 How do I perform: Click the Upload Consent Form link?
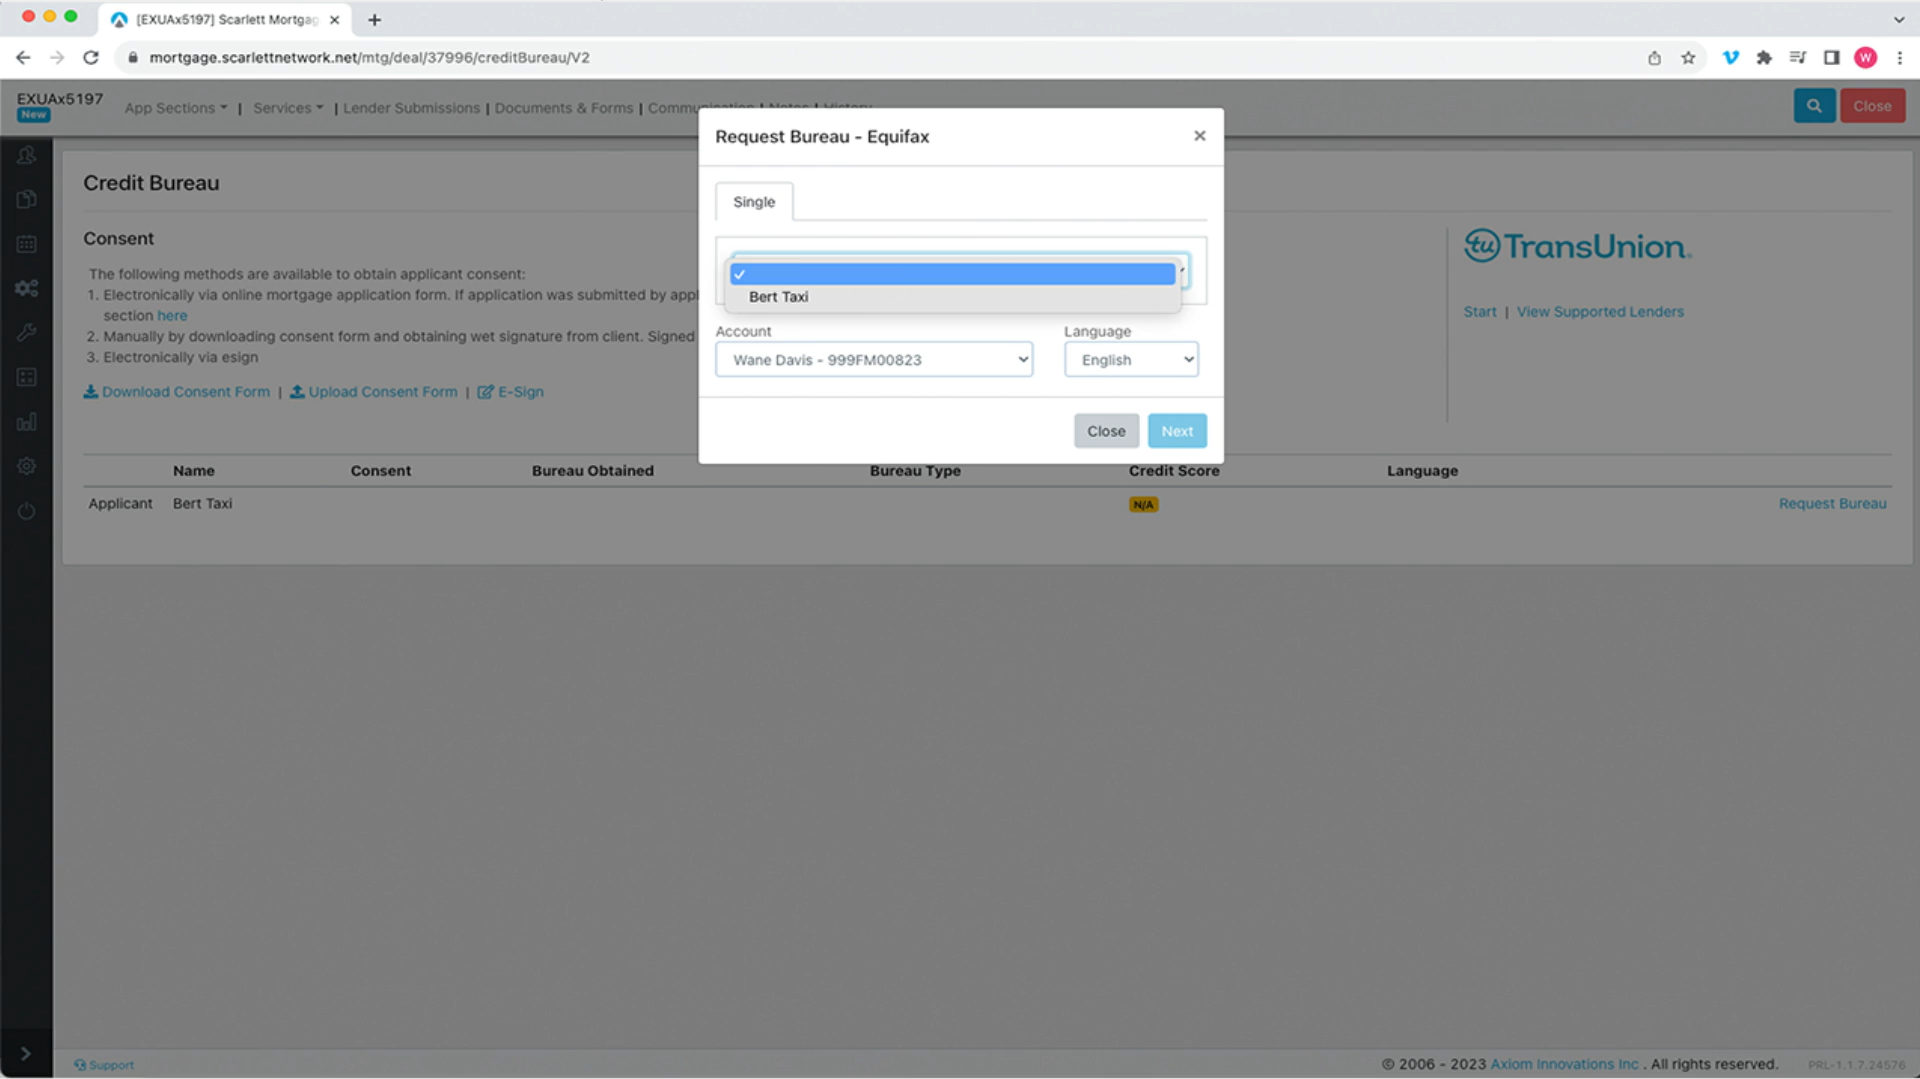(x=374, y=392)
